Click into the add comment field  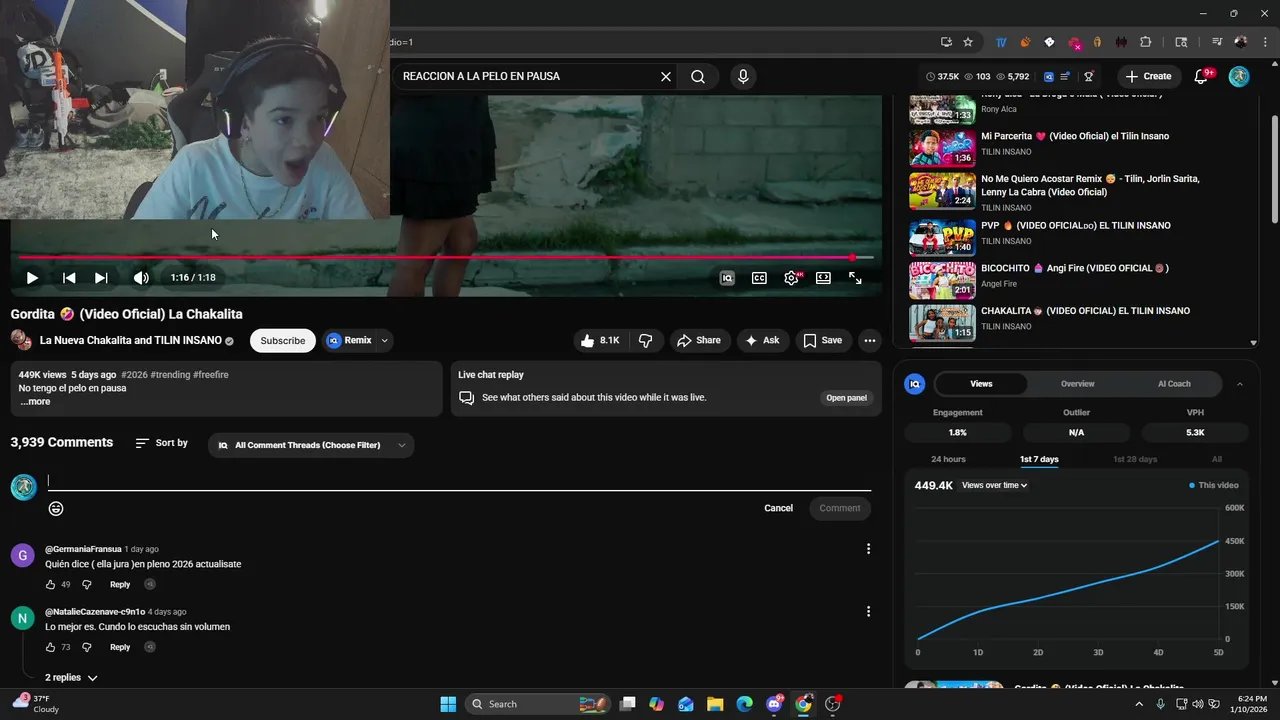(x=459, y=481)
